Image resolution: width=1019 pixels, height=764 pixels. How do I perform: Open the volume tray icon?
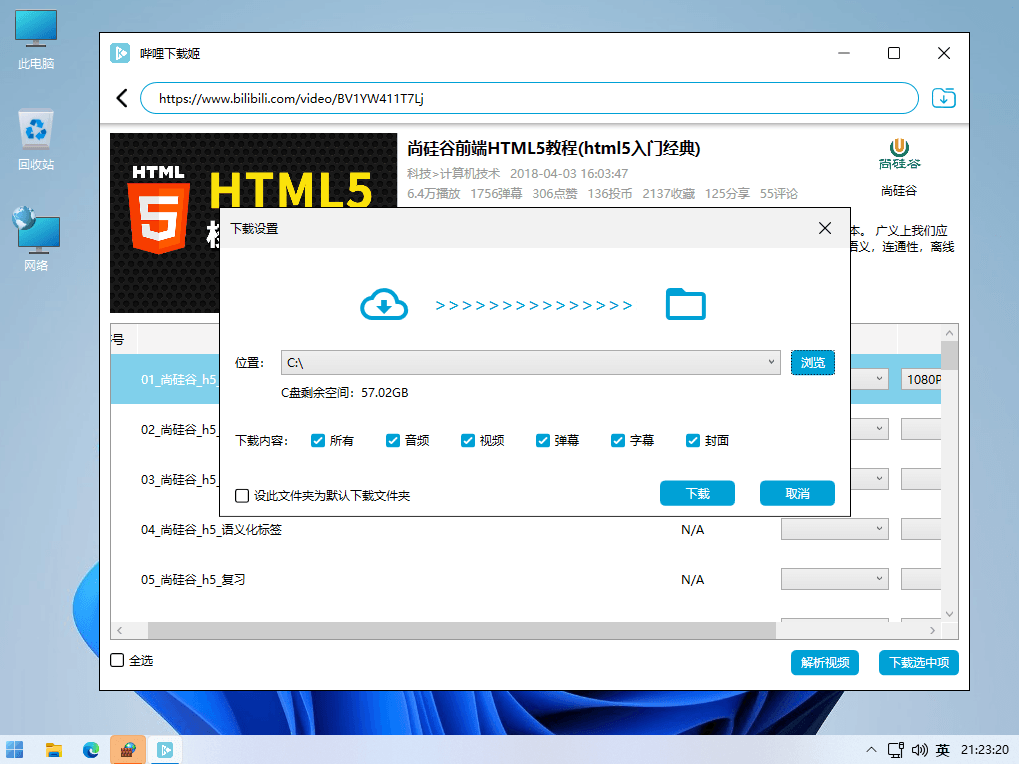tap(919, 750)
